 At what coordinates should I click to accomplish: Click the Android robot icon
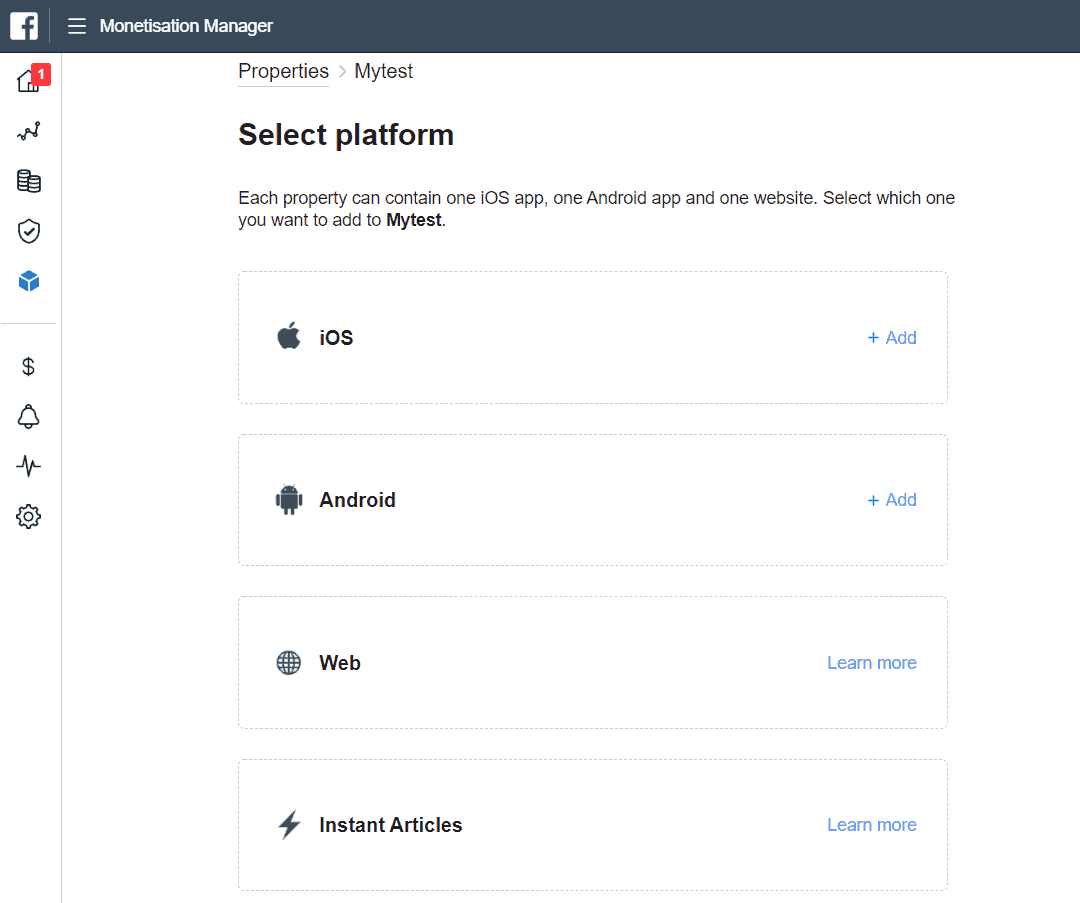click(x=289, y=500)
